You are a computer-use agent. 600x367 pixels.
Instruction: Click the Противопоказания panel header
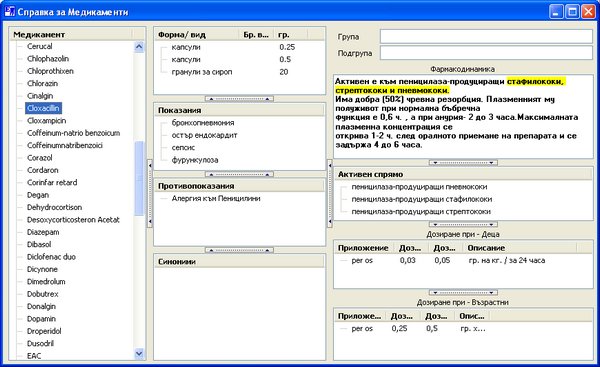click(x=240, y=186)
